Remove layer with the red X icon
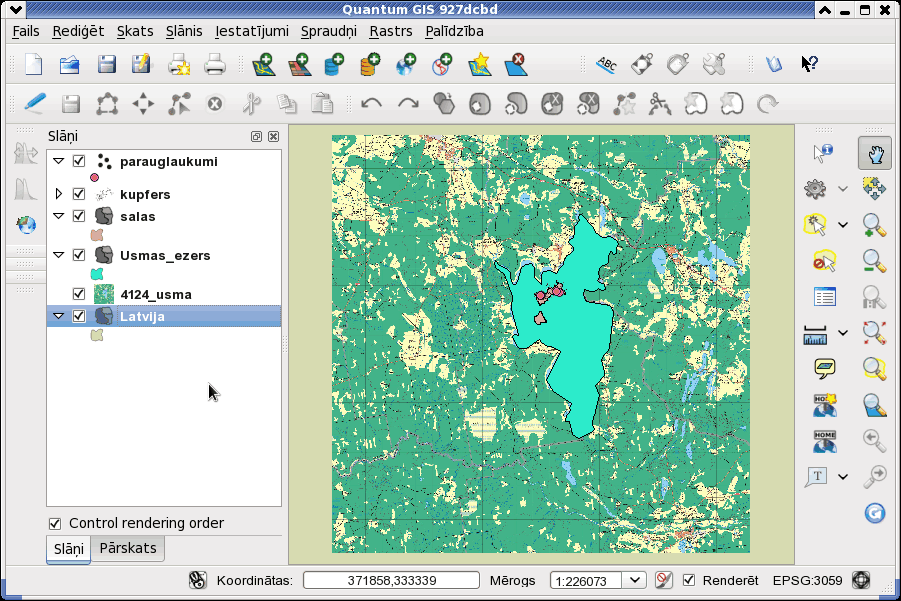The width and height of the screenshot is (901, 601). [515, 64]
